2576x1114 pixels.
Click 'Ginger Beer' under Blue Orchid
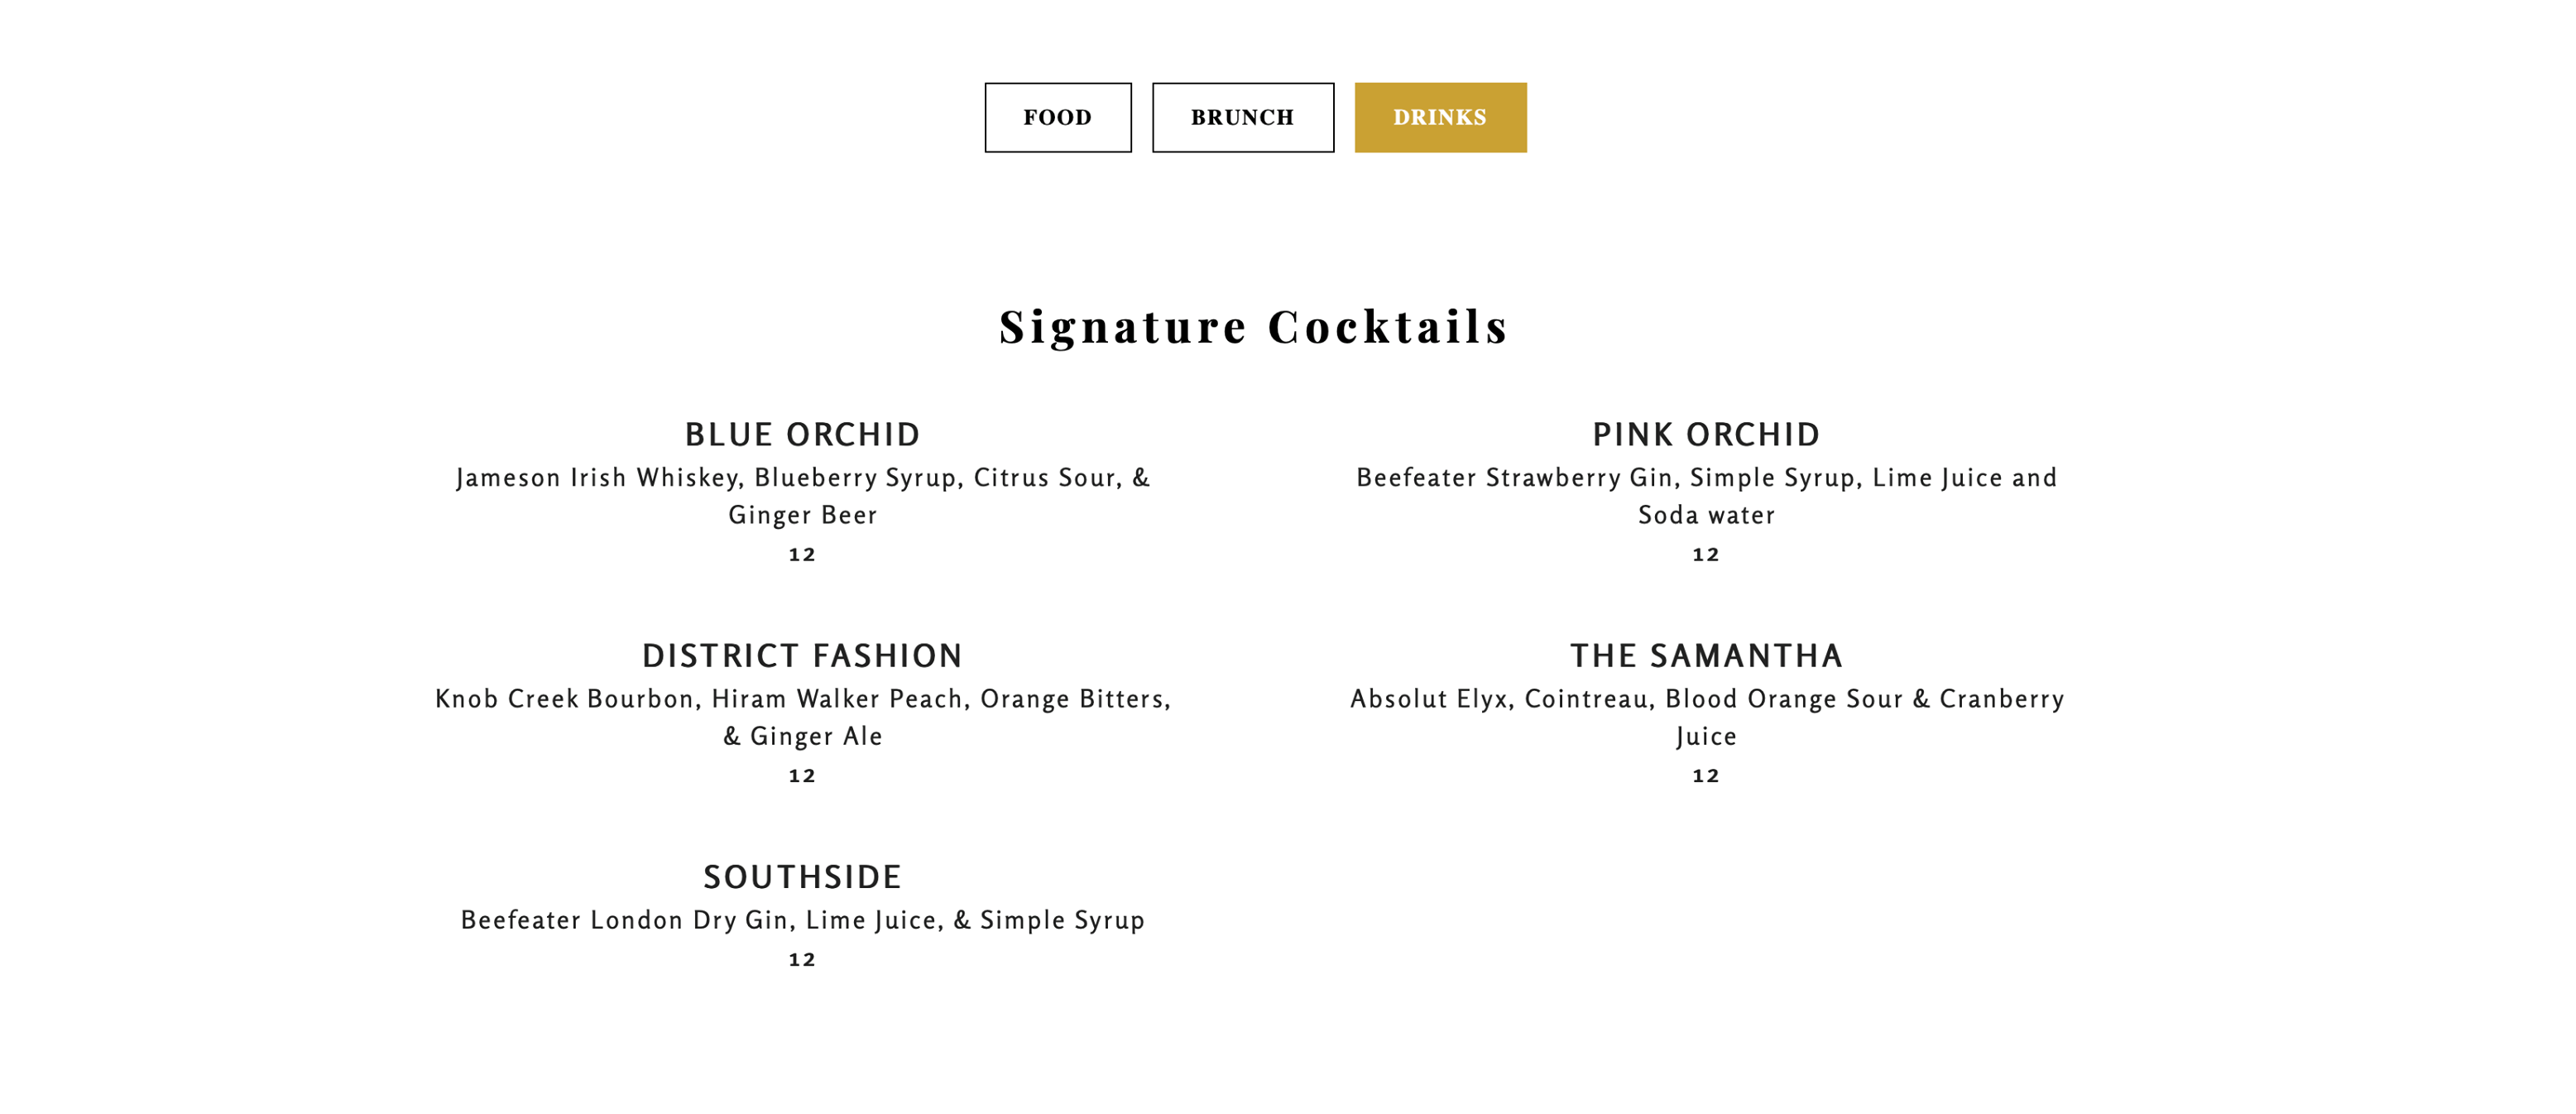point(802,515)
